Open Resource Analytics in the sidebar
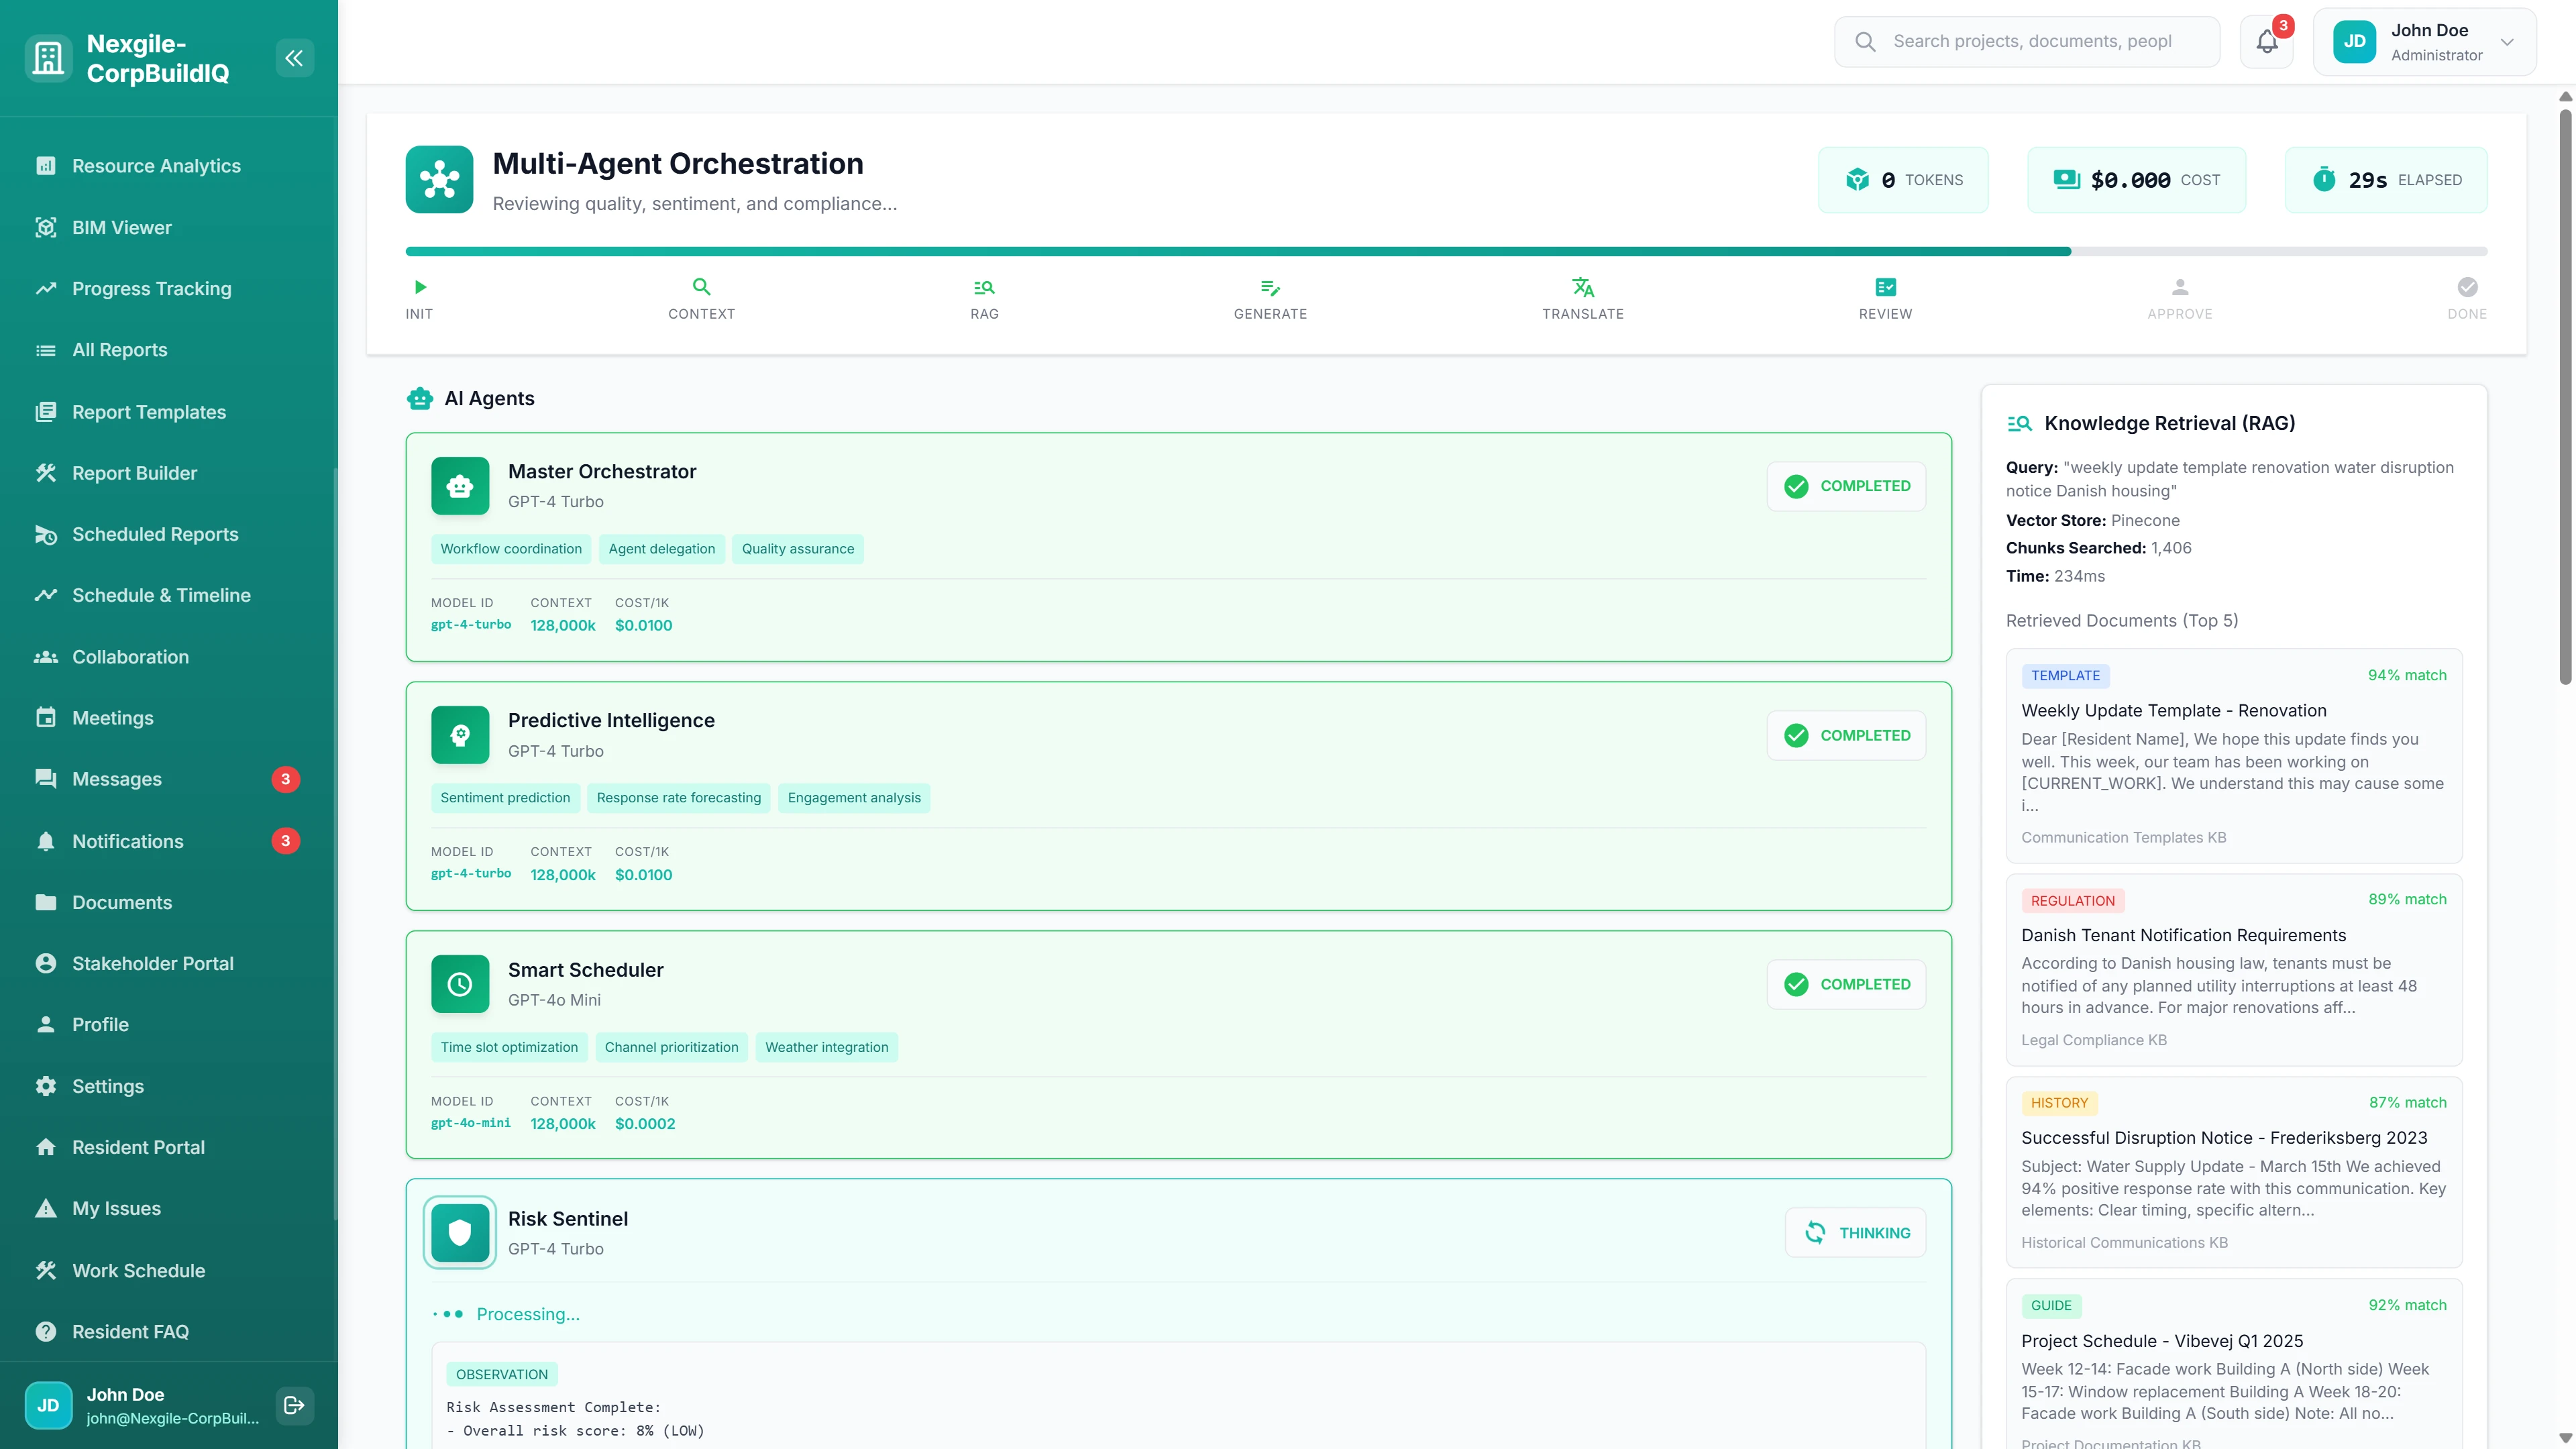2576x1449 pixels. pyautogui.click(x=155, y=165)
